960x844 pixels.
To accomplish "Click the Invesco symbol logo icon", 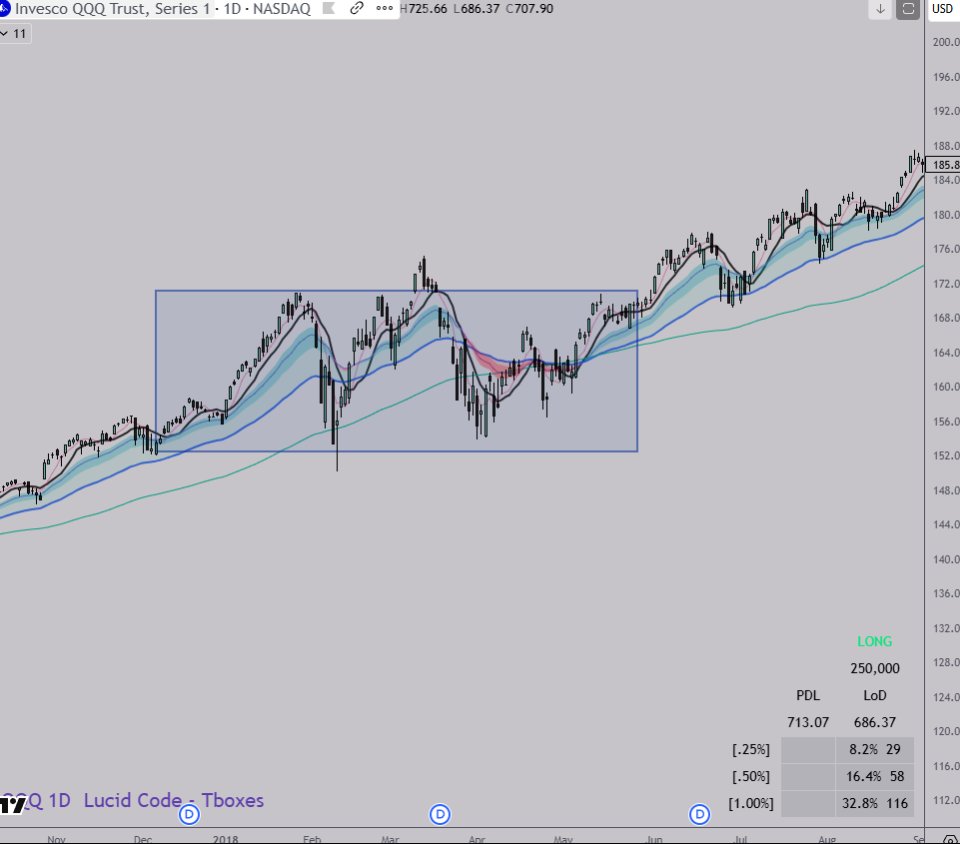I will tap(3, 9).
